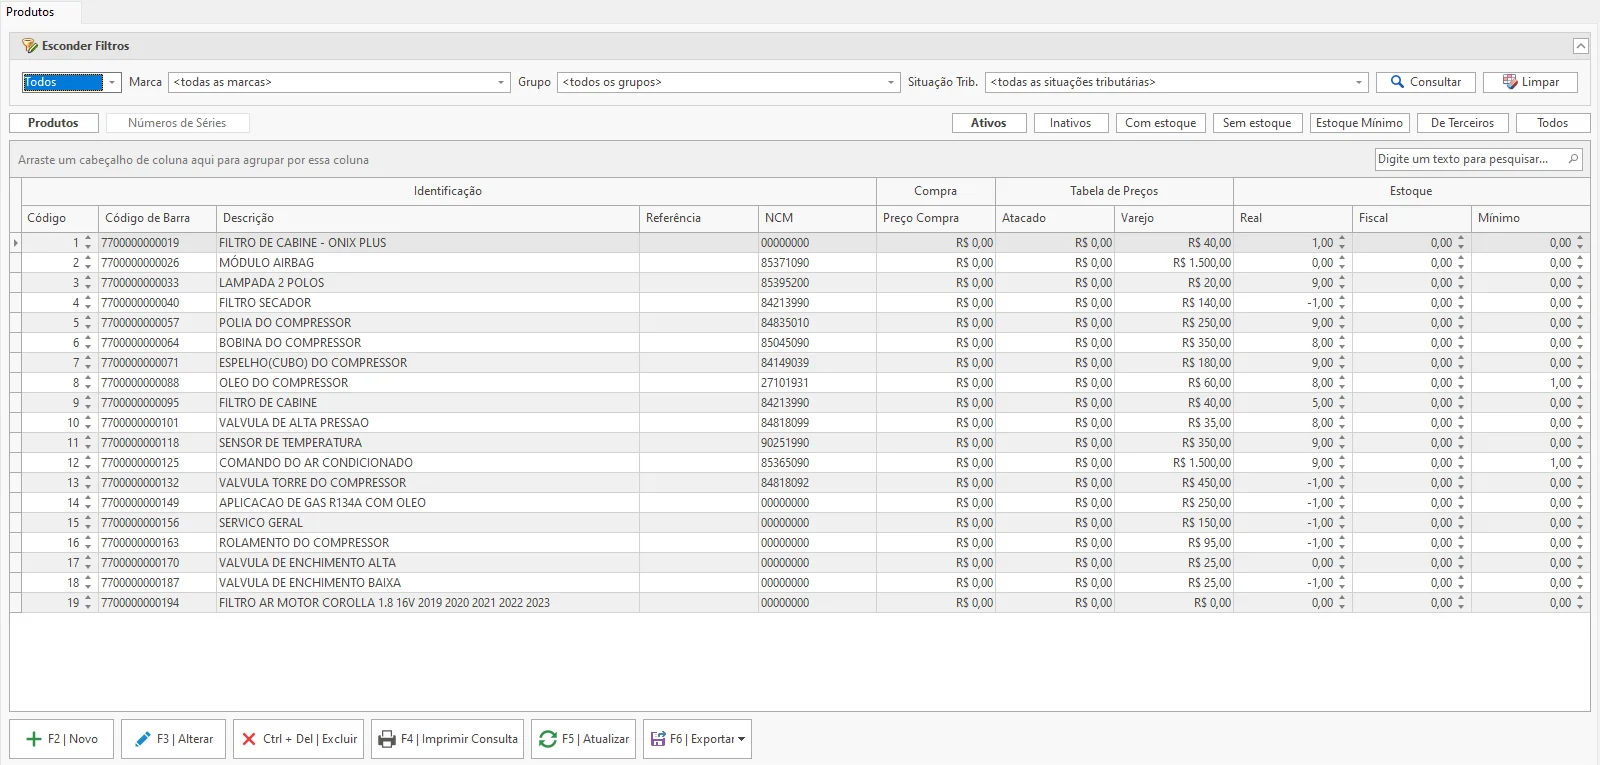The height and width of the screenshot is (765, 1600).
Task: Click the search magnifier in the text search box
Action: coord(1573,159)
